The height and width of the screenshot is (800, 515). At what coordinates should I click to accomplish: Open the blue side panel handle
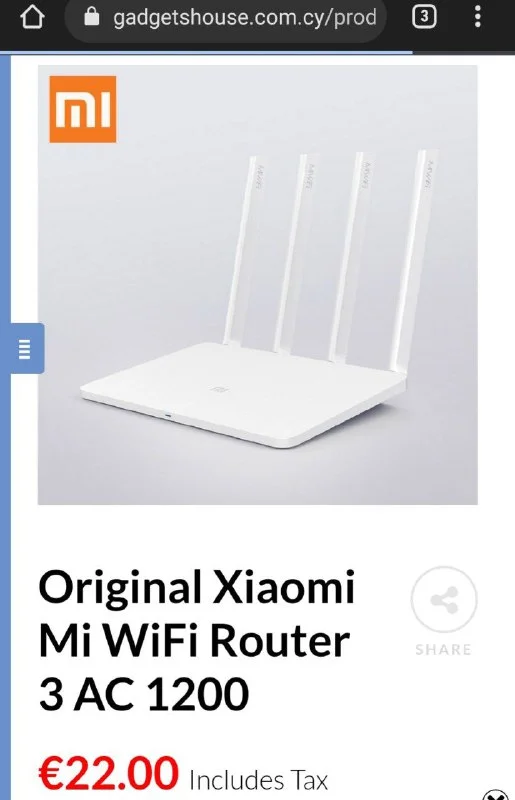click(x=28, y=348)
